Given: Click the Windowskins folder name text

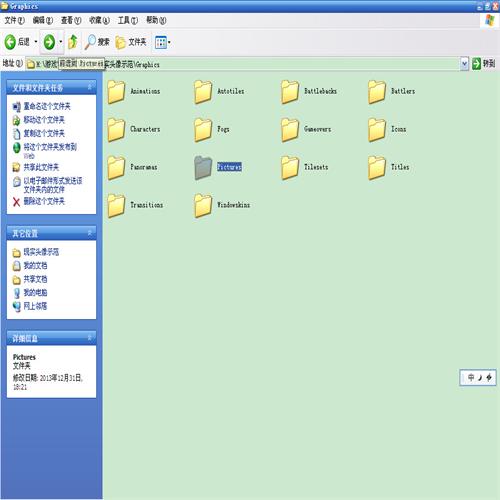Looking at the screenshot, I should (x=233, y=205).
